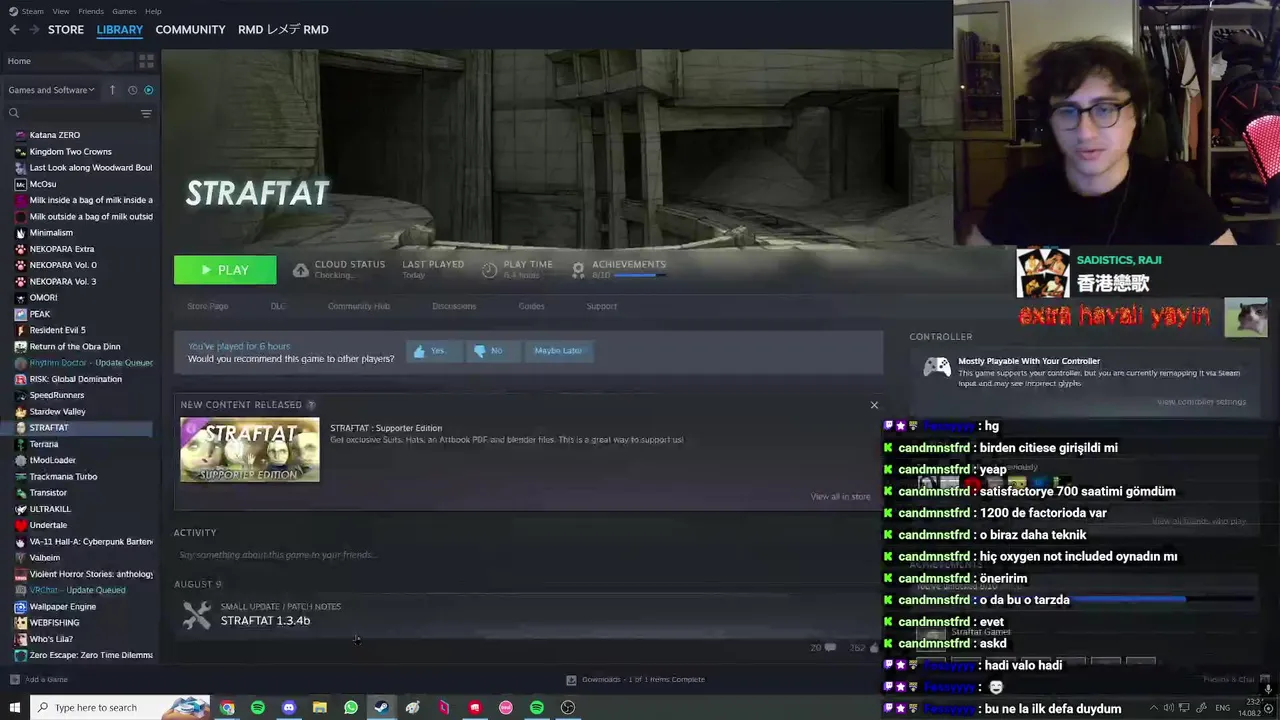Click the library search magnifier icon
1280x720 pixels.
point(14,113)
